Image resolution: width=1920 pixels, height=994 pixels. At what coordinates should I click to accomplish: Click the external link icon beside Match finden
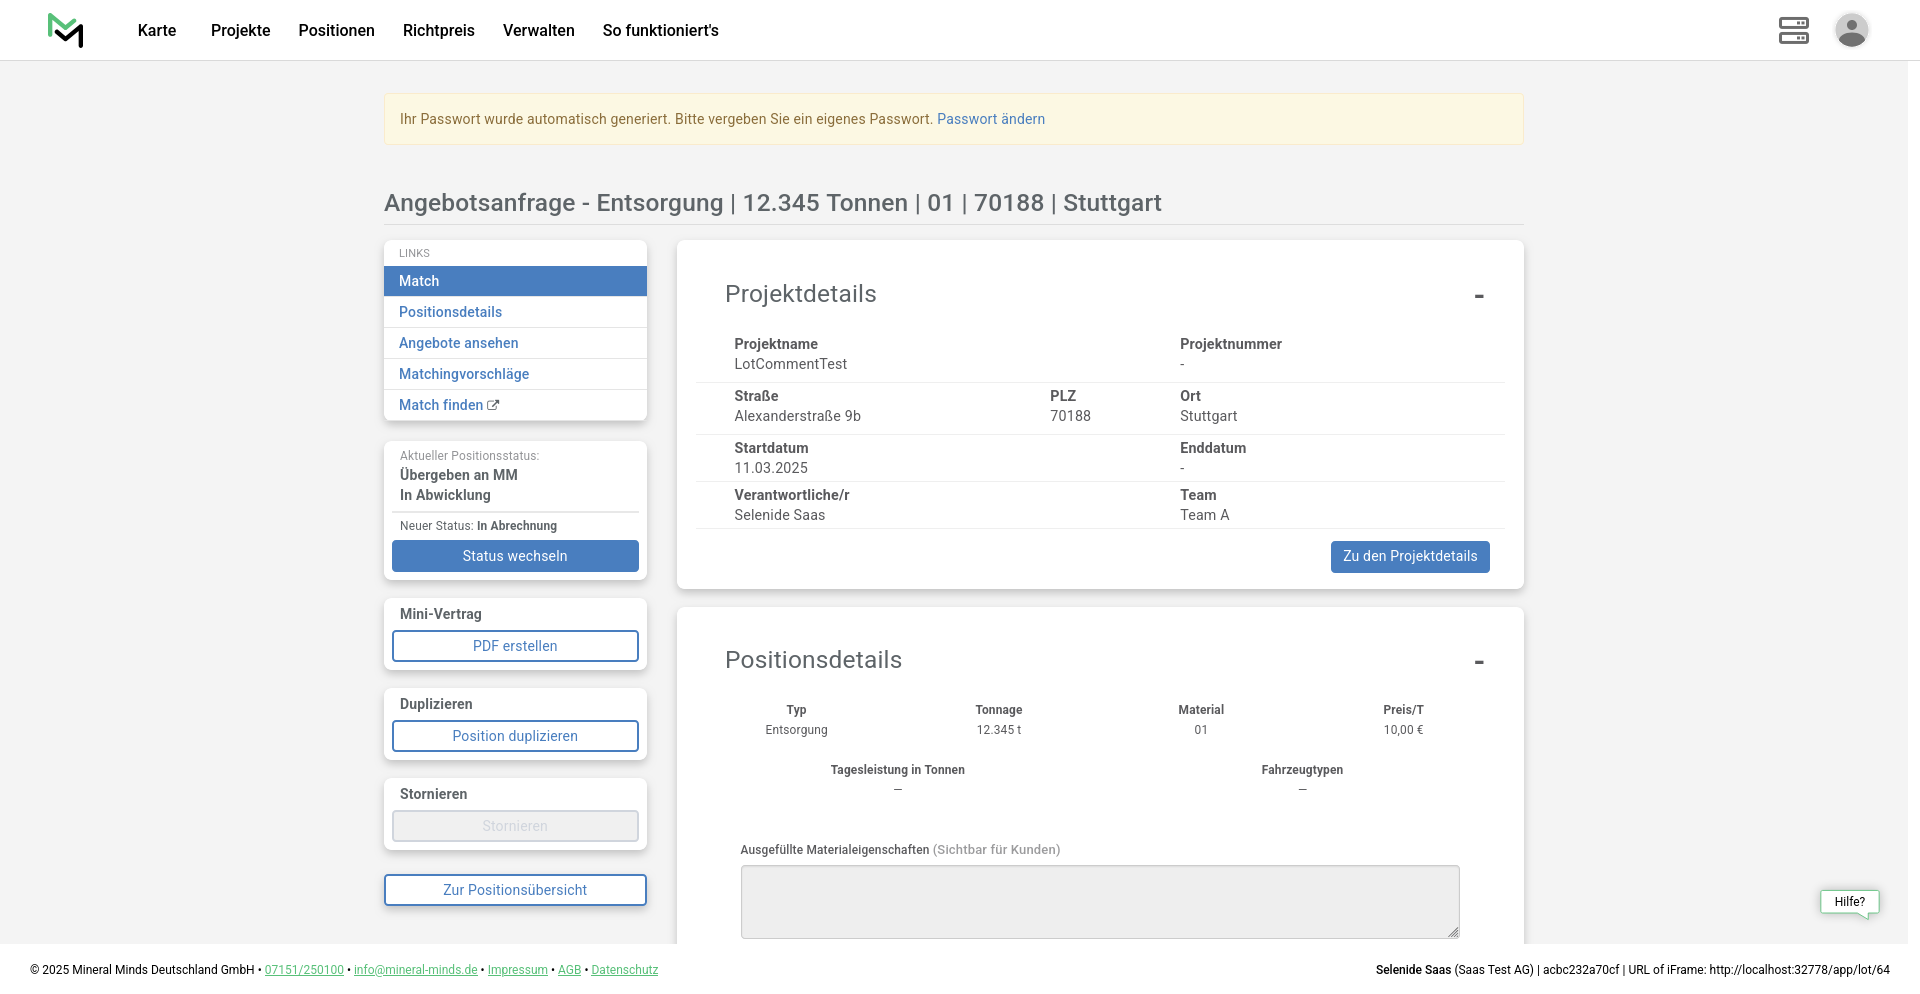493,405
